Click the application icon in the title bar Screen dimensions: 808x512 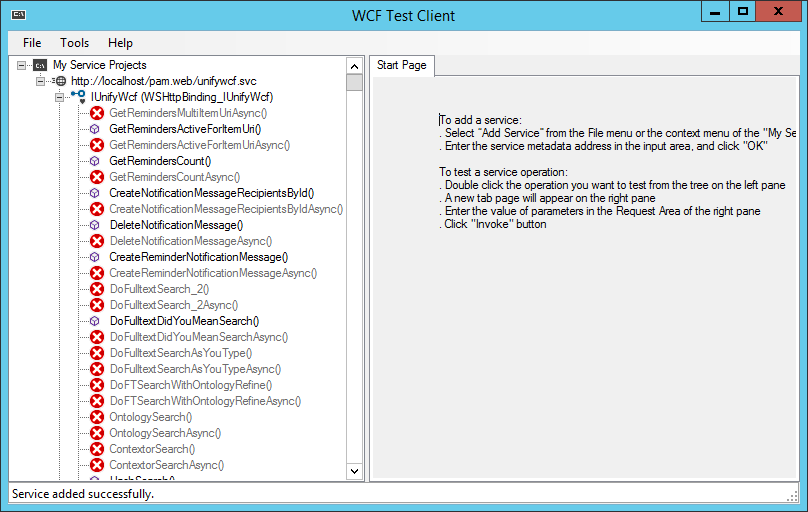(19, 14)
